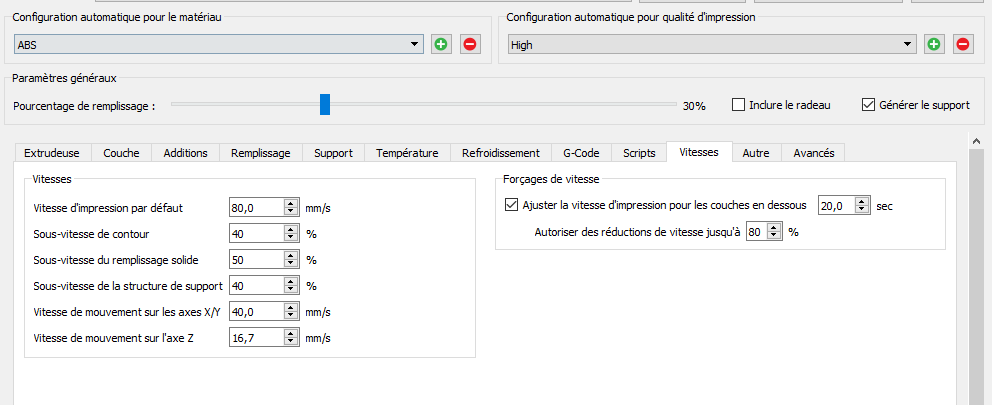The height and width of the screenshot is (405, 992).
Task: Toggle Générer le support checkbox
Action: (868, 105)
